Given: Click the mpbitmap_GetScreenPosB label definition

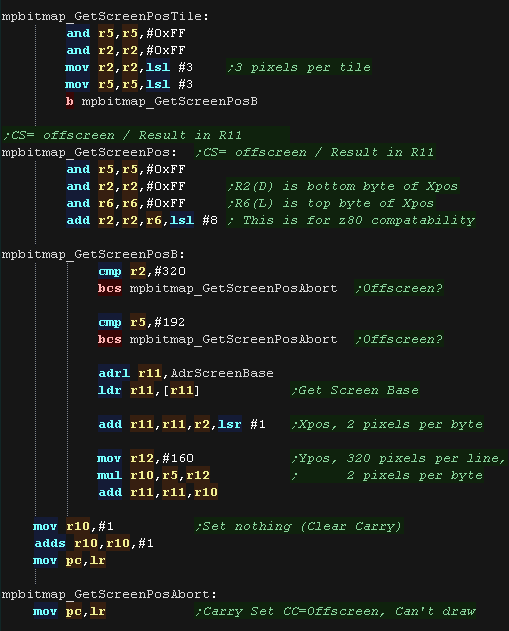Looking at the screenshot, I should 93,254.
